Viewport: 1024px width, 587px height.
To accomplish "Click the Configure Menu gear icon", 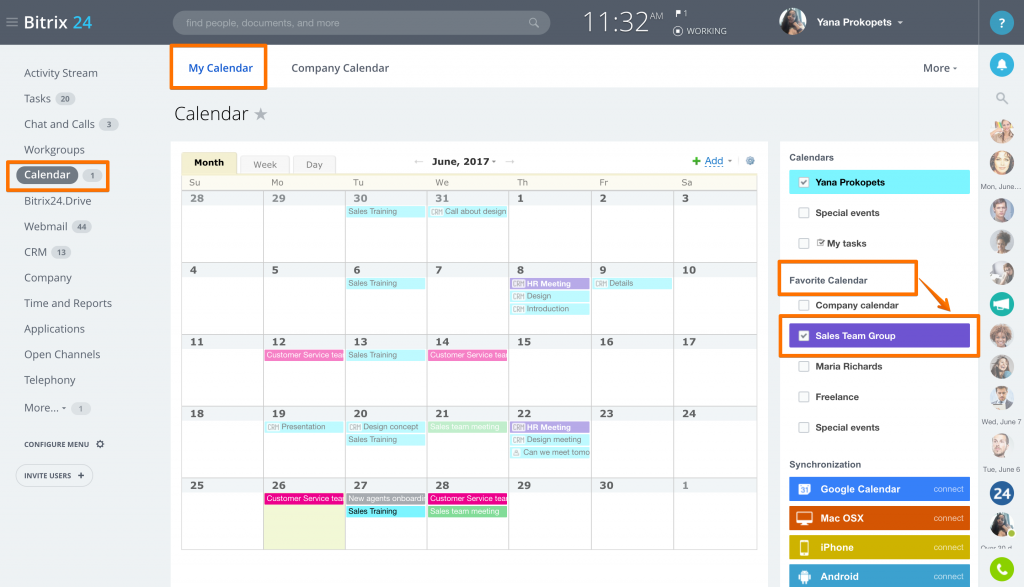I will tap(100, 444).
